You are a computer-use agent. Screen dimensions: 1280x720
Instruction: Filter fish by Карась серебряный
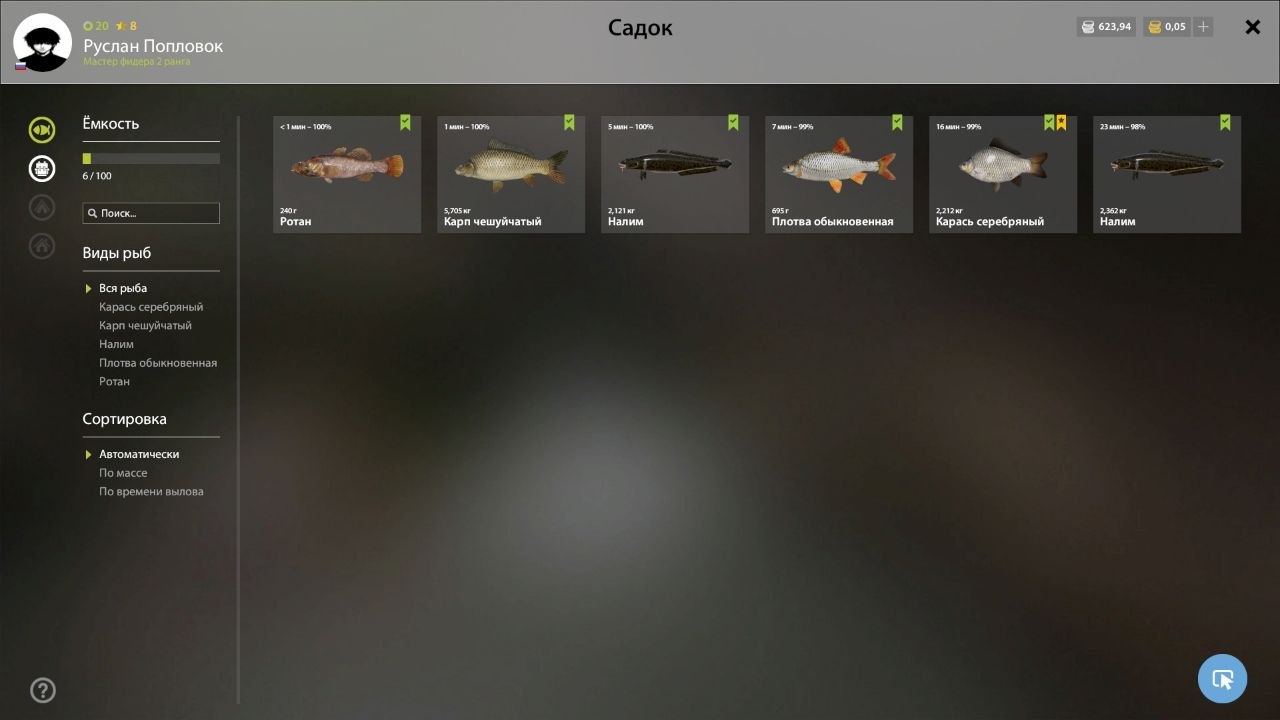pos(151,307)
